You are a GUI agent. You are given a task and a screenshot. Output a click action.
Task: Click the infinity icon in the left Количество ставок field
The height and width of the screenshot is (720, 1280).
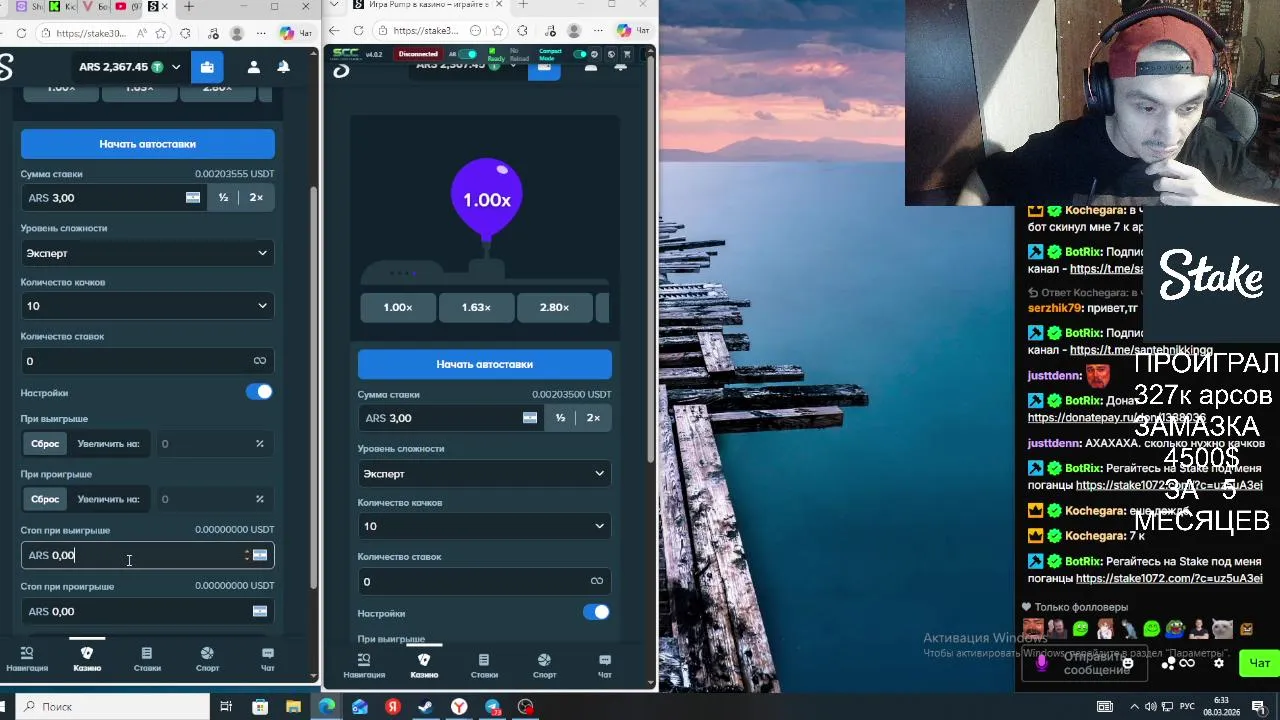click(260, 361)
